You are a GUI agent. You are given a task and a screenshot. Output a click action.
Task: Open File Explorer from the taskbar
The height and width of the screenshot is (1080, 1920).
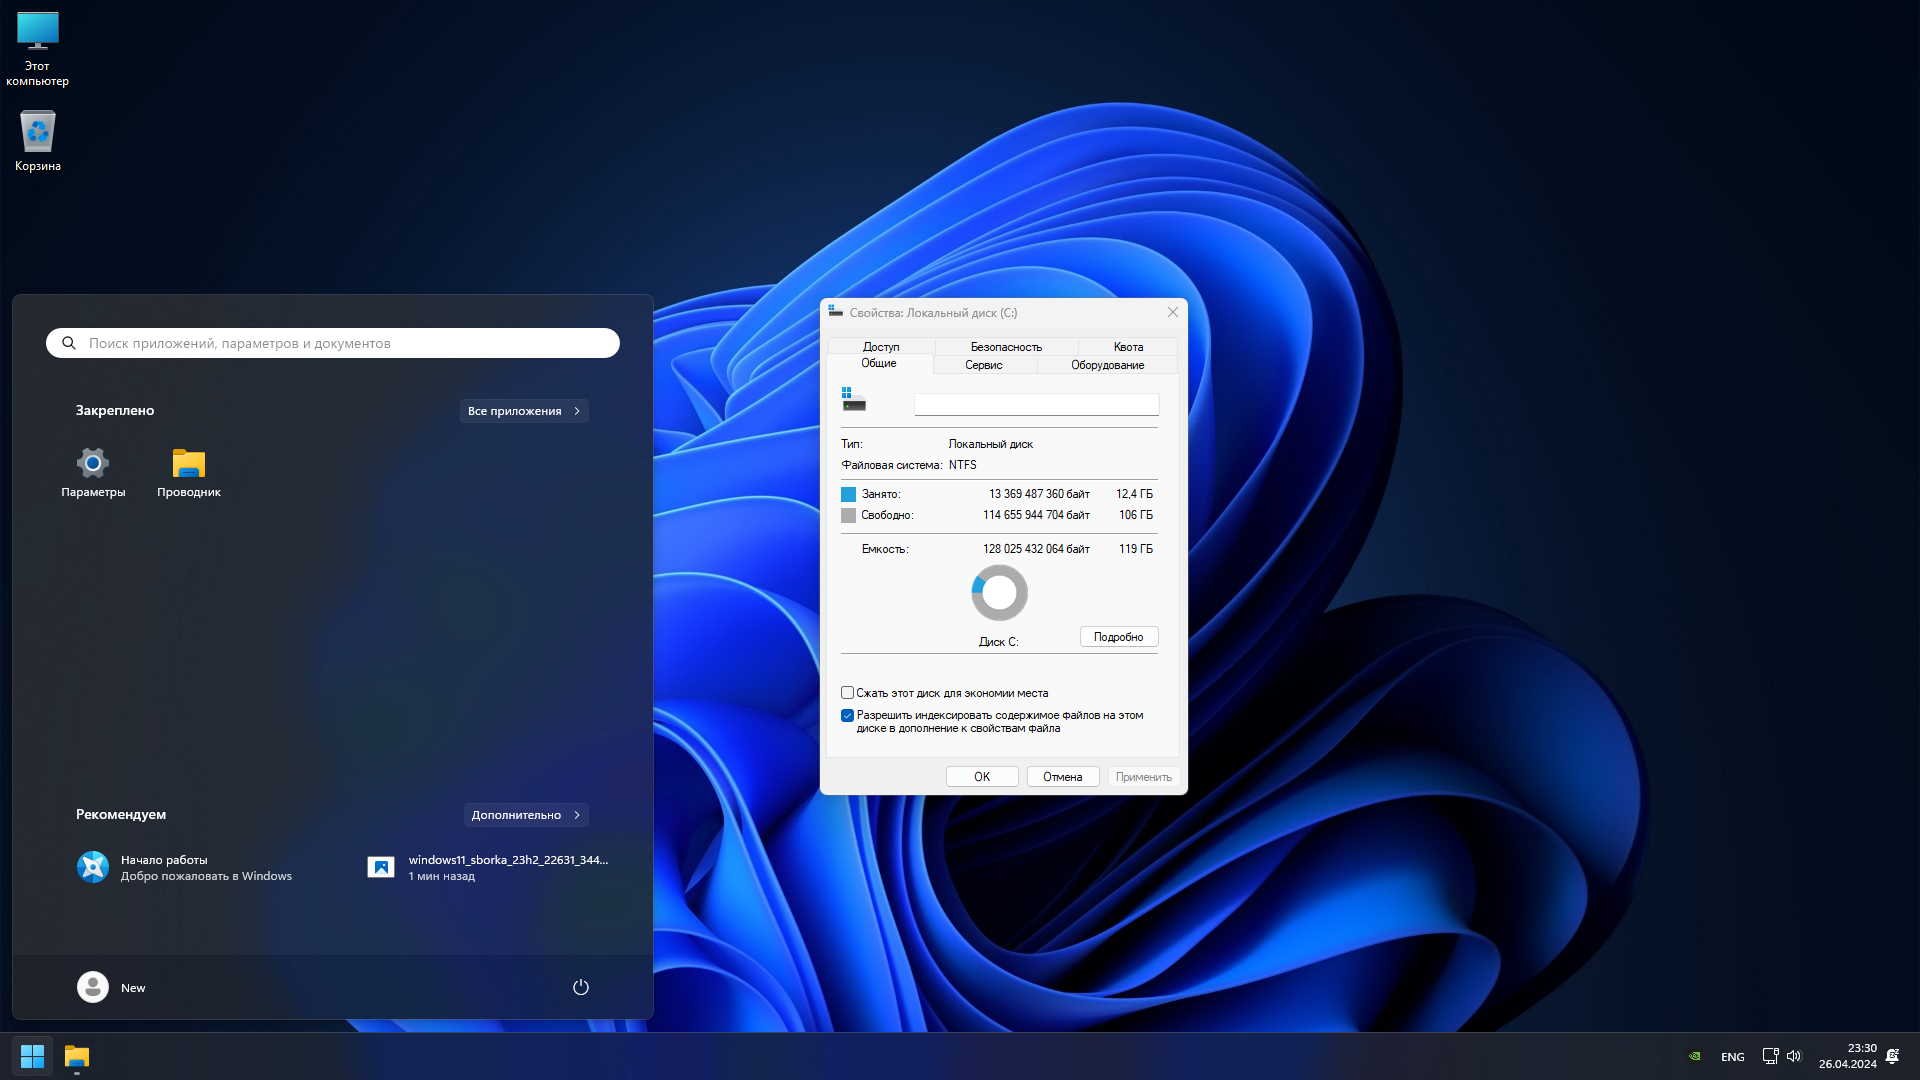point(77,1056)
